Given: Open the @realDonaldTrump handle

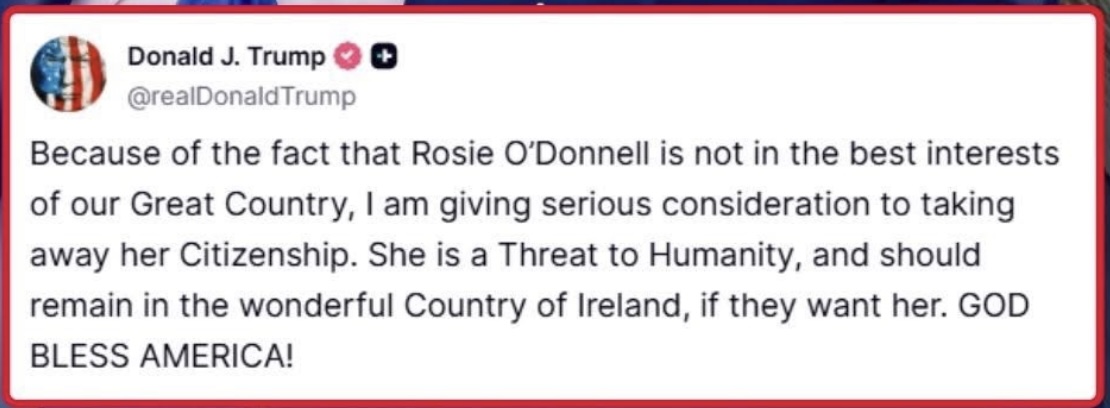Looking at the screenshot, I should 241,97.
